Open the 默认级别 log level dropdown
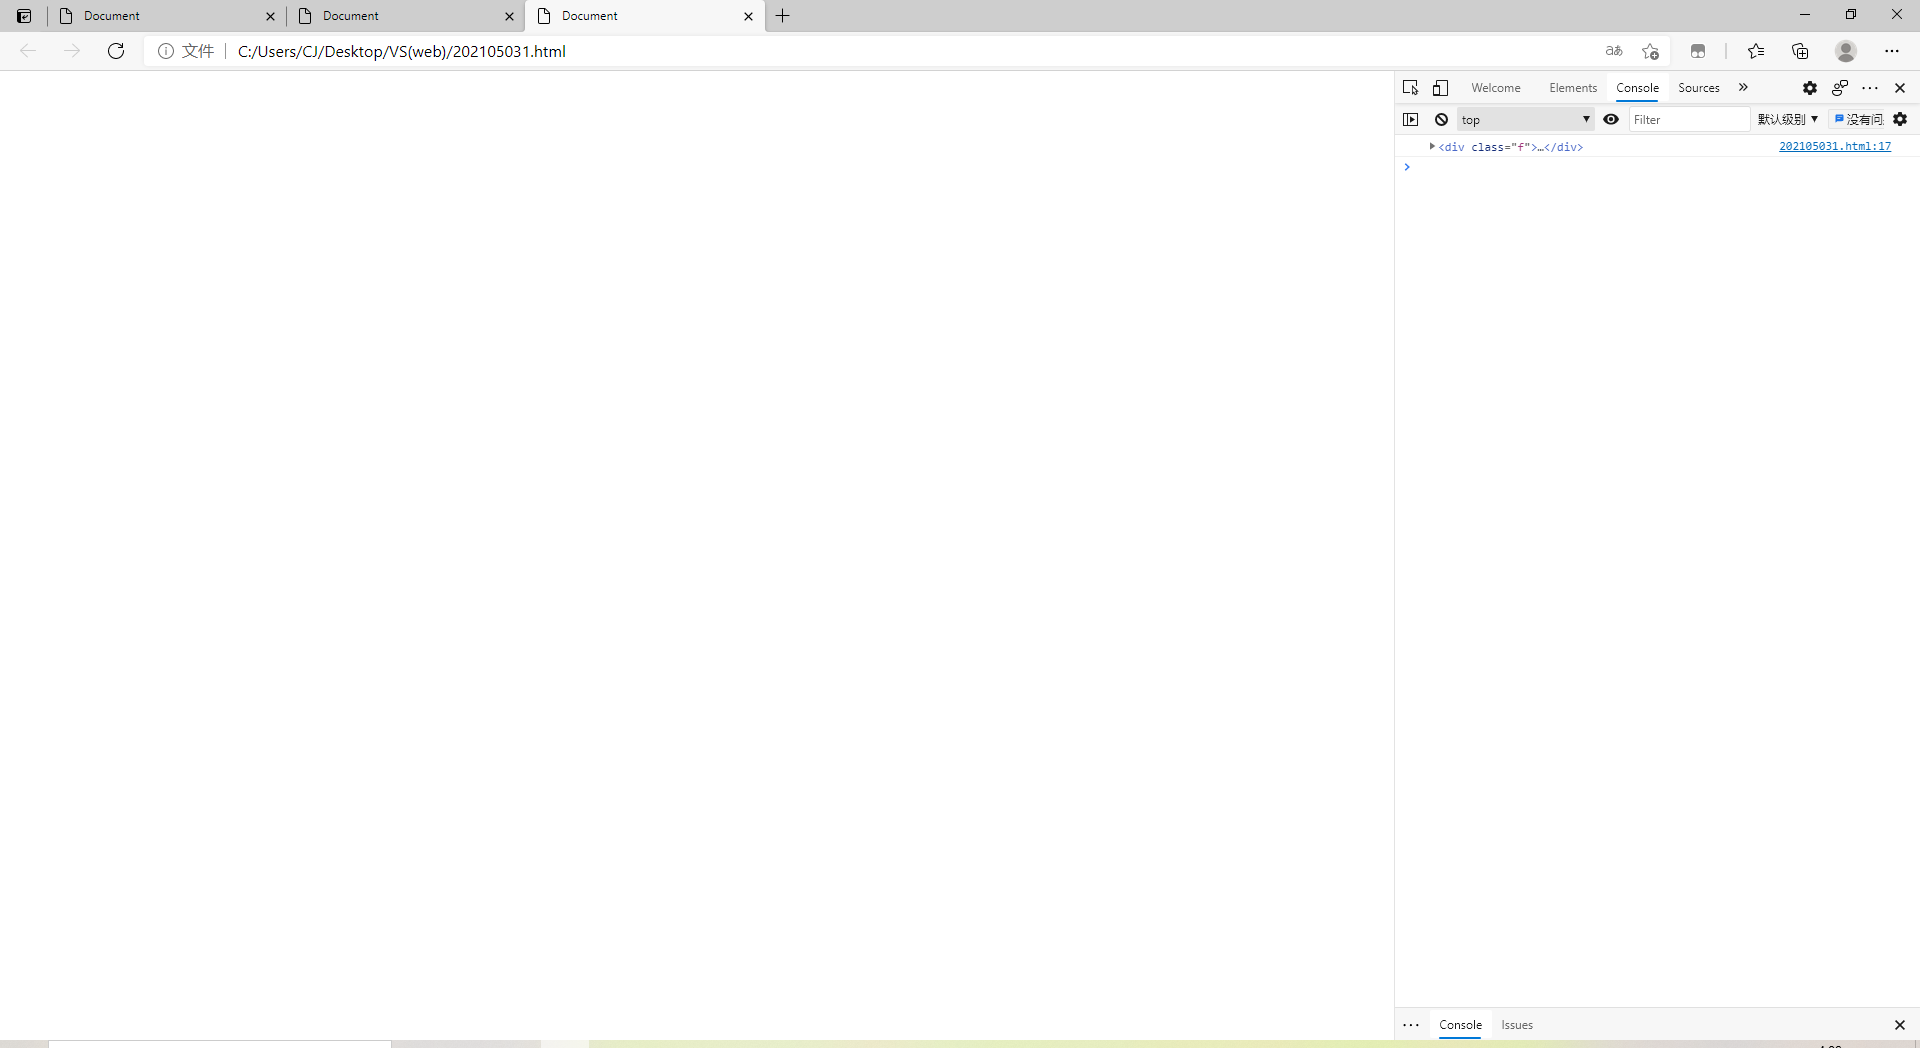Image resolution: width=1920 pixels, height=1048 pixels. click(1787, 119)
